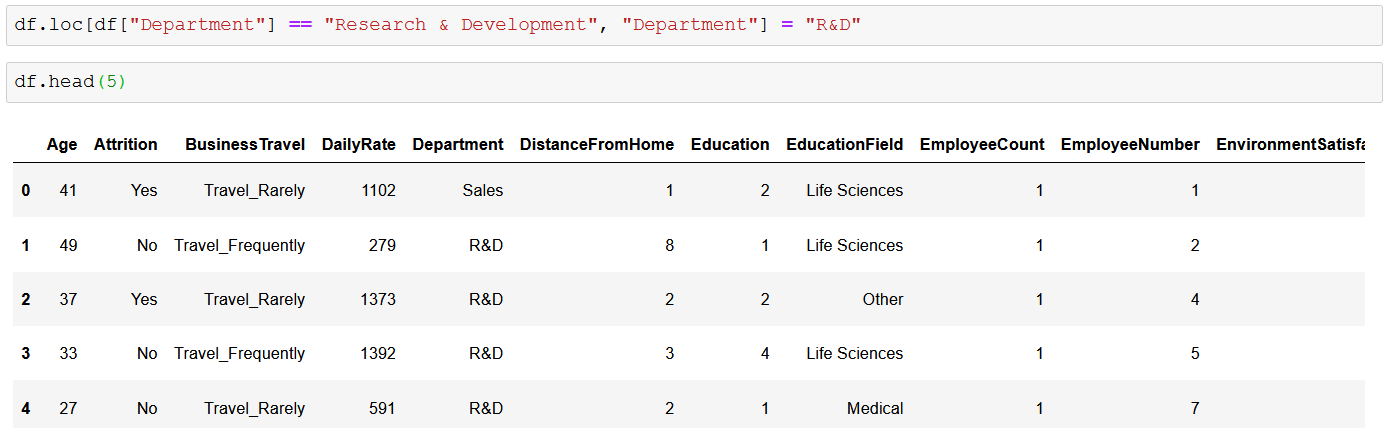
Task: Click the EmployeeCount column header
Action: (982, 144)
